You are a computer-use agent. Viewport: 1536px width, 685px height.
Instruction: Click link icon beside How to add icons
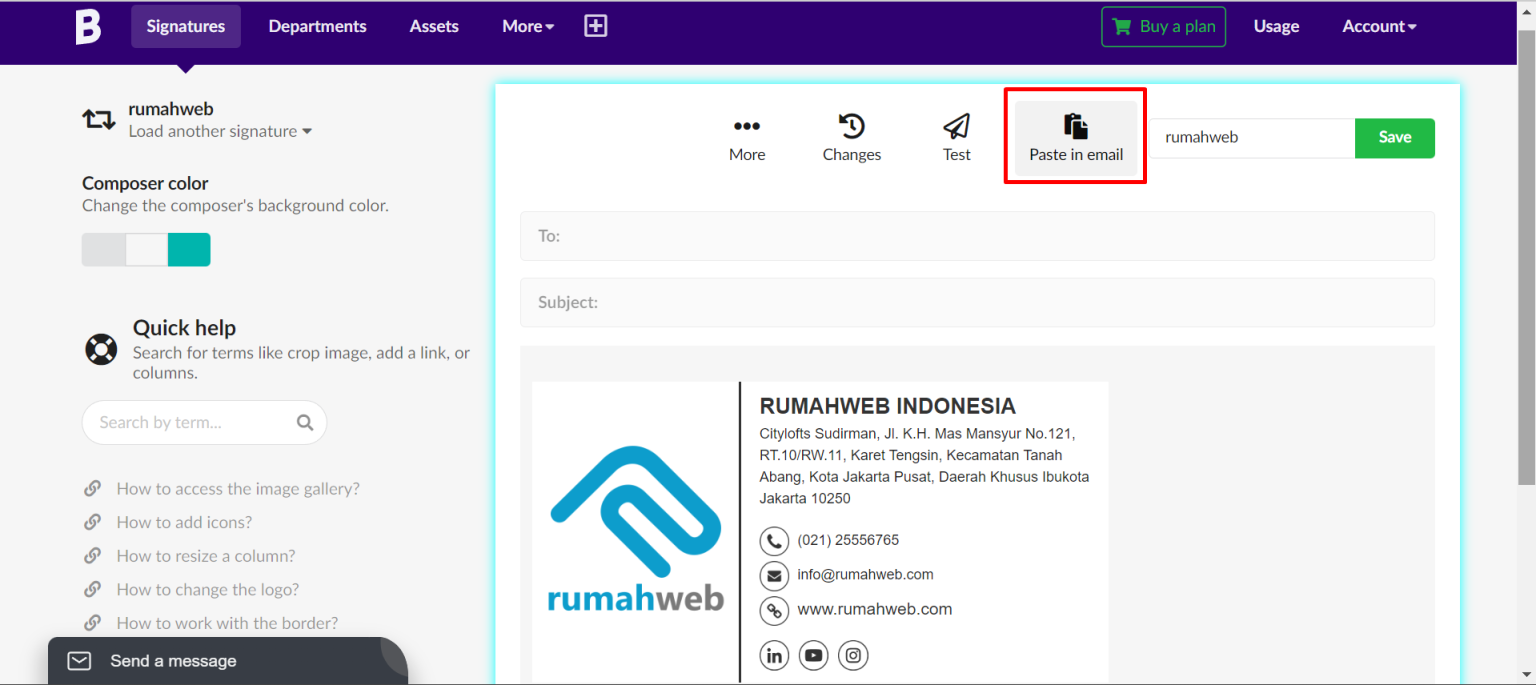(x=93, y=522)
